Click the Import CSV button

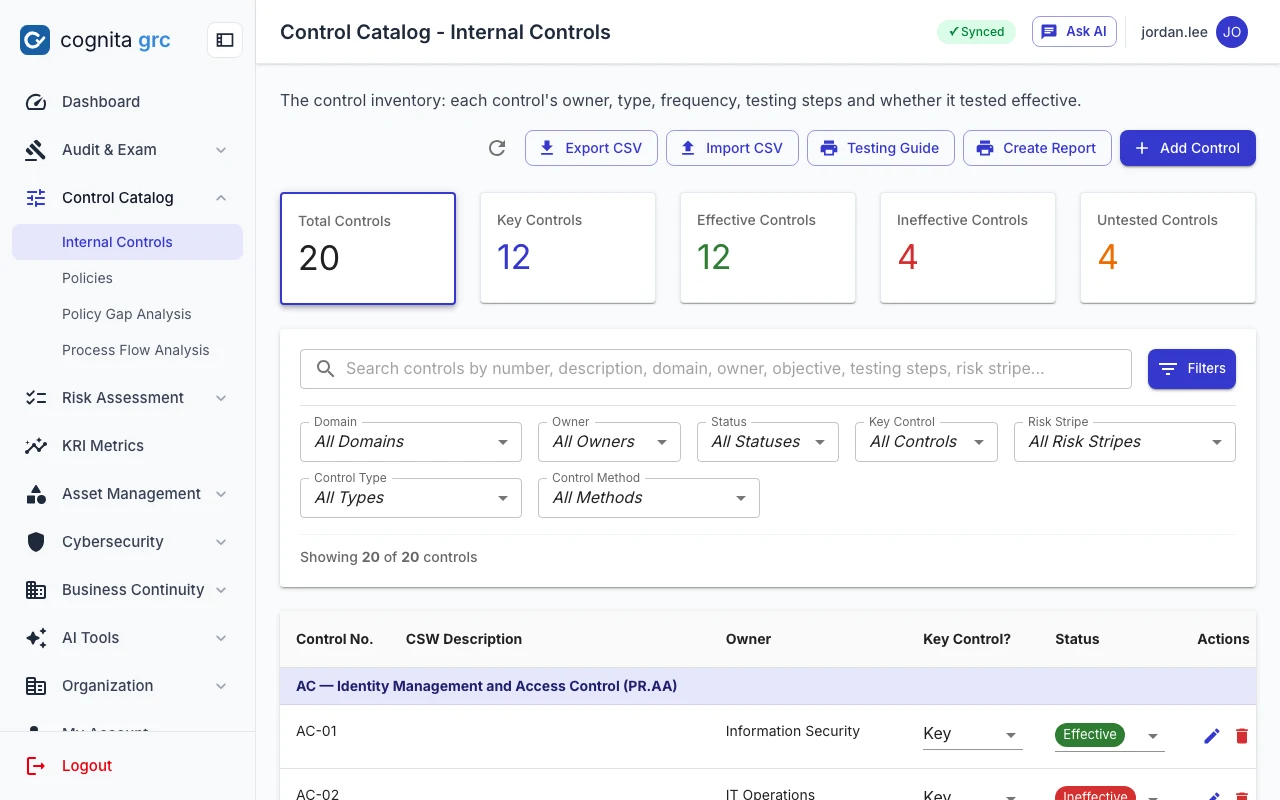(732, 148)
